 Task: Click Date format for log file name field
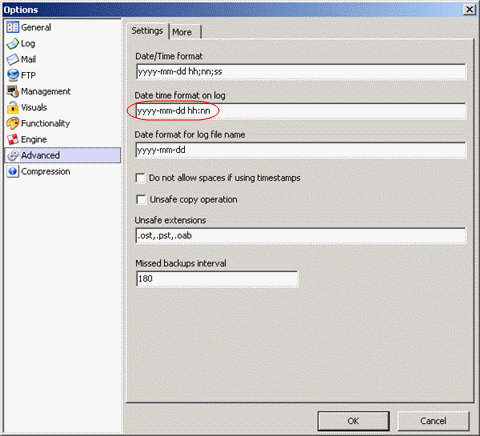[301, 150]
